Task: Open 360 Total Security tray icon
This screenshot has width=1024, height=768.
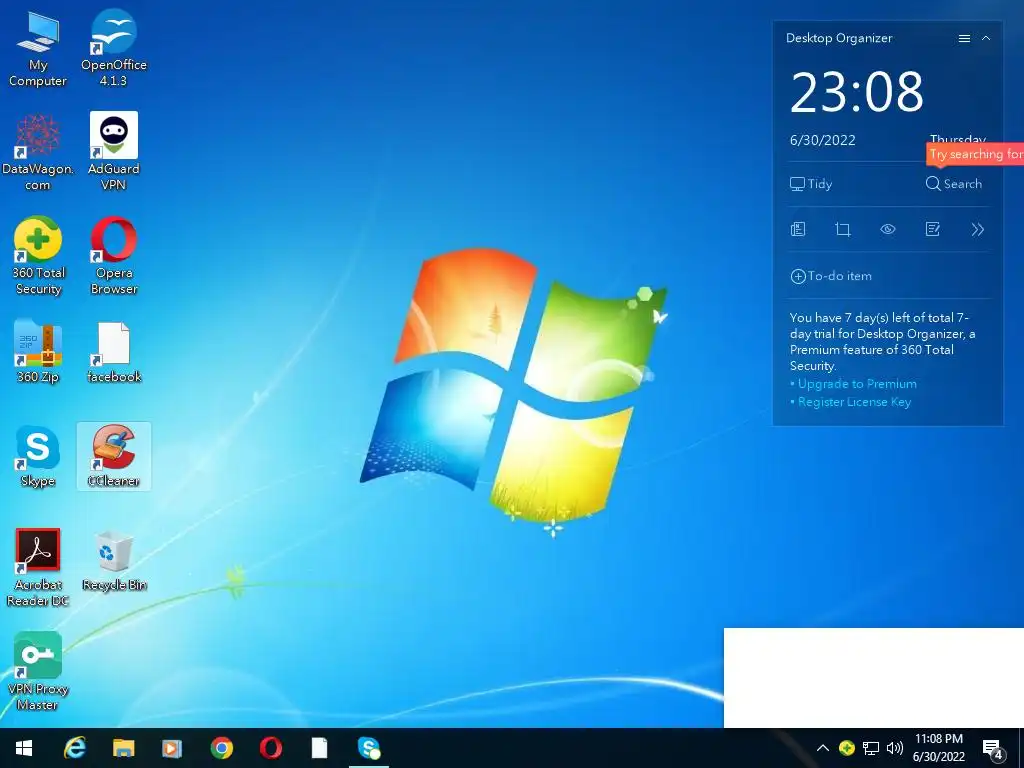Action: click(x=846, y=748)
